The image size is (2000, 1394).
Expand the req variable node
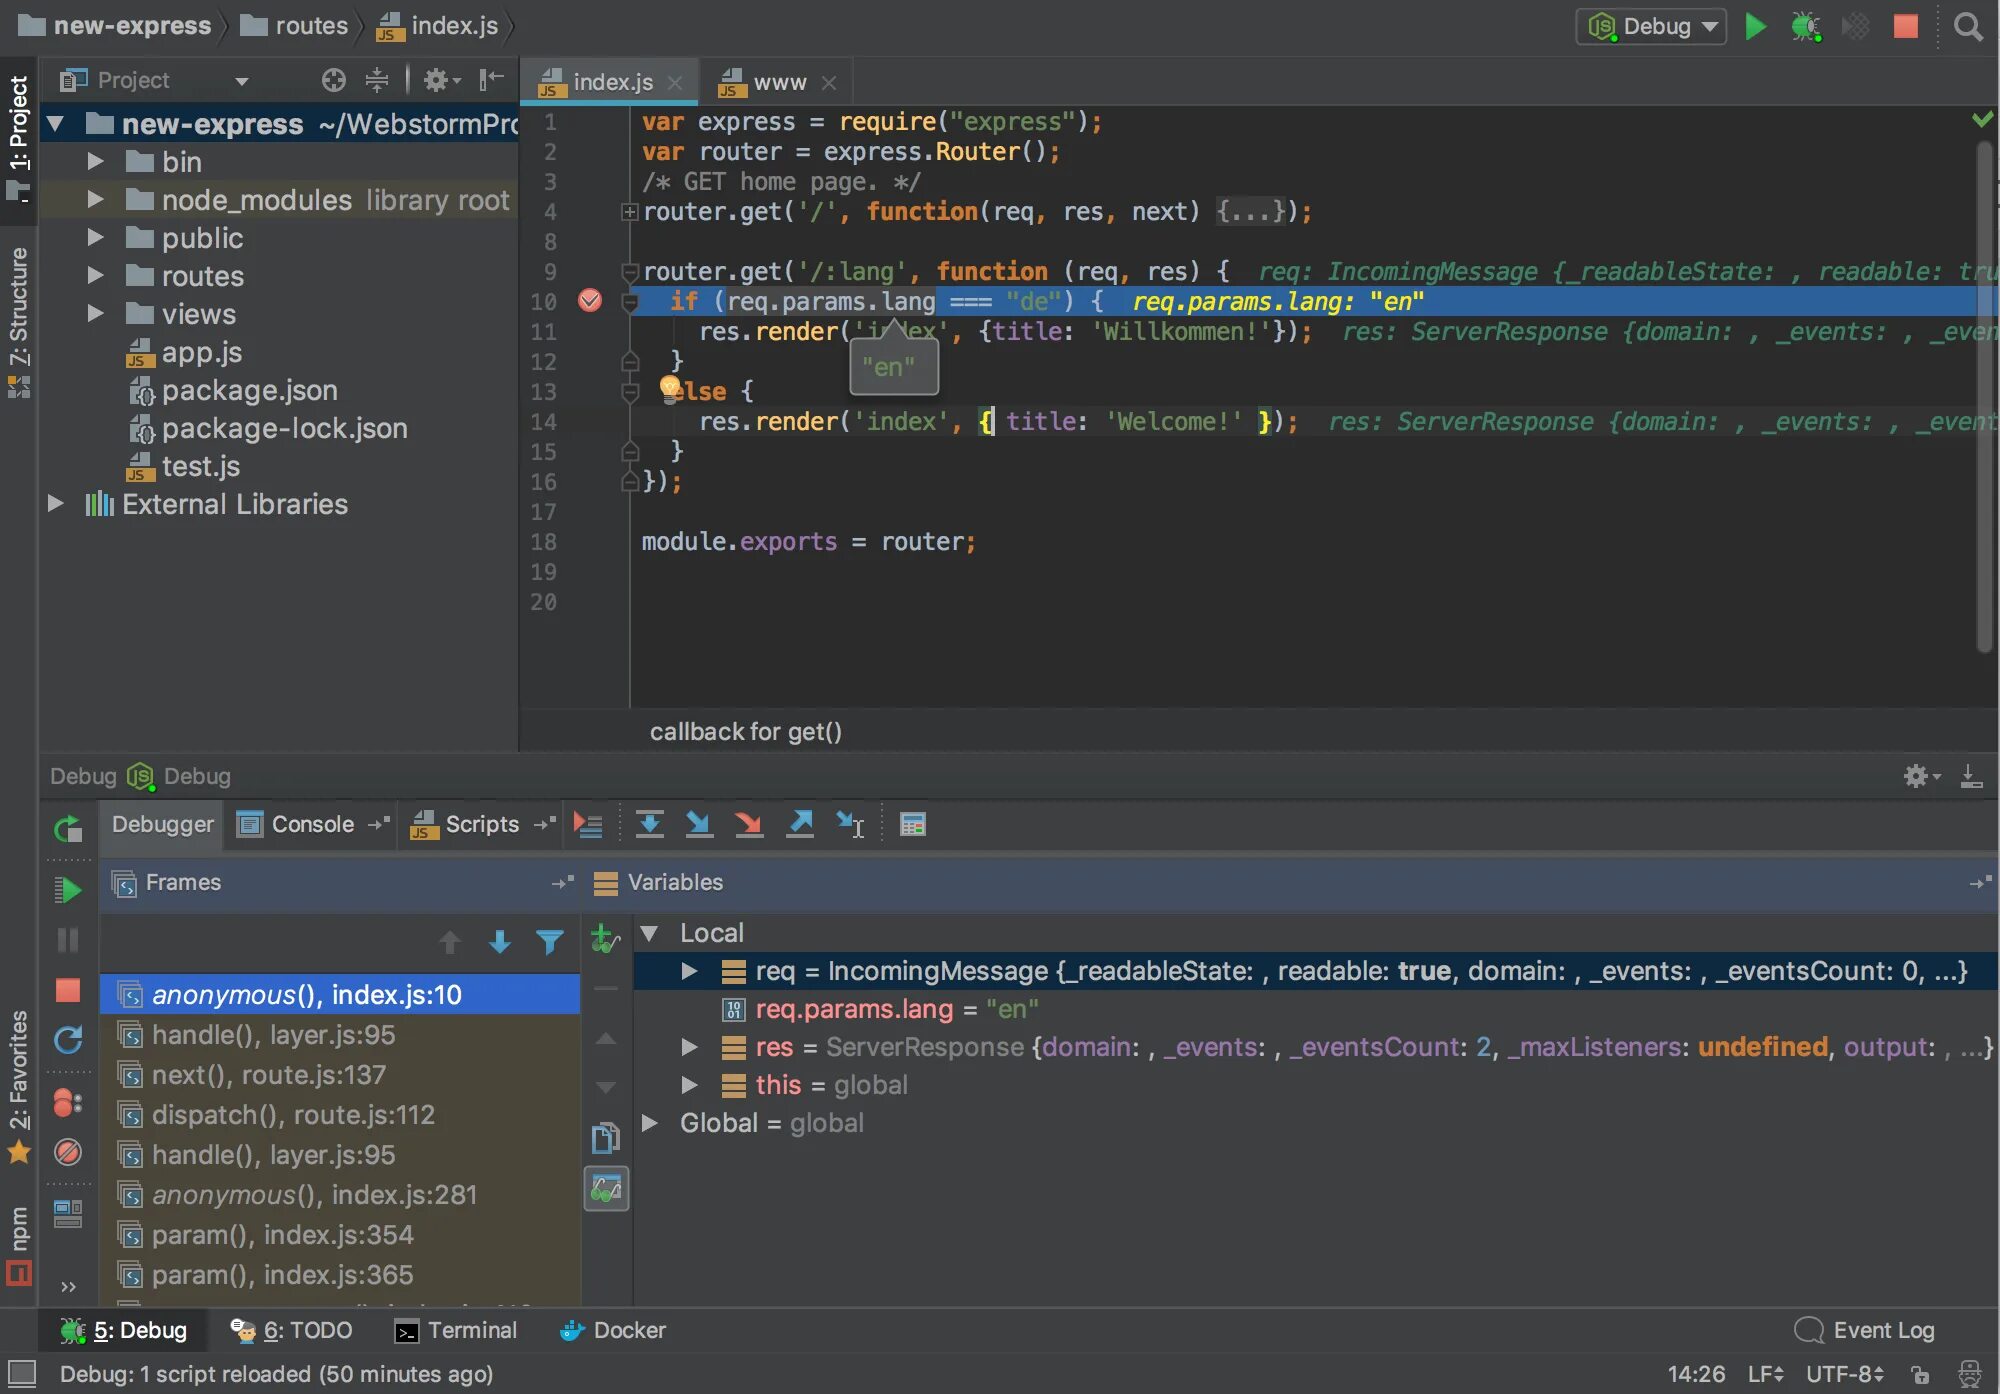click(689, 971)
